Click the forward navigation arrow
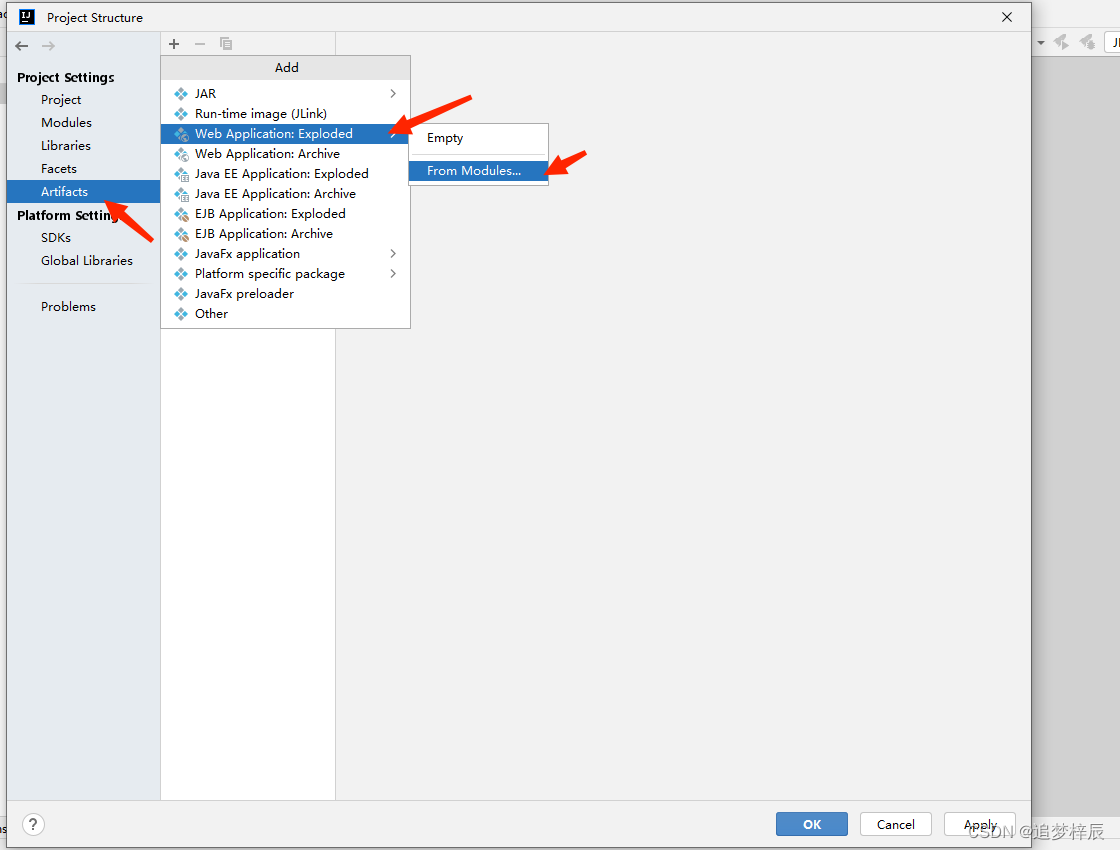1120x850 pixels. (x=48, y=46)
